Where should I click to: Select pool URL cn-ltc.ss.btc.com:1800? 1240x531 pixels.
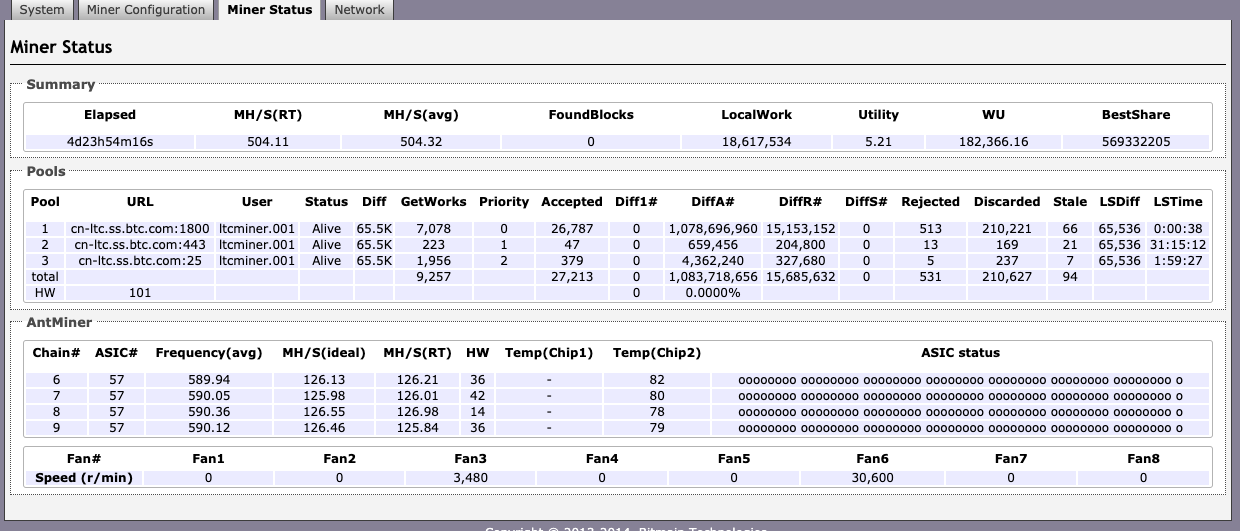(140, 229)
